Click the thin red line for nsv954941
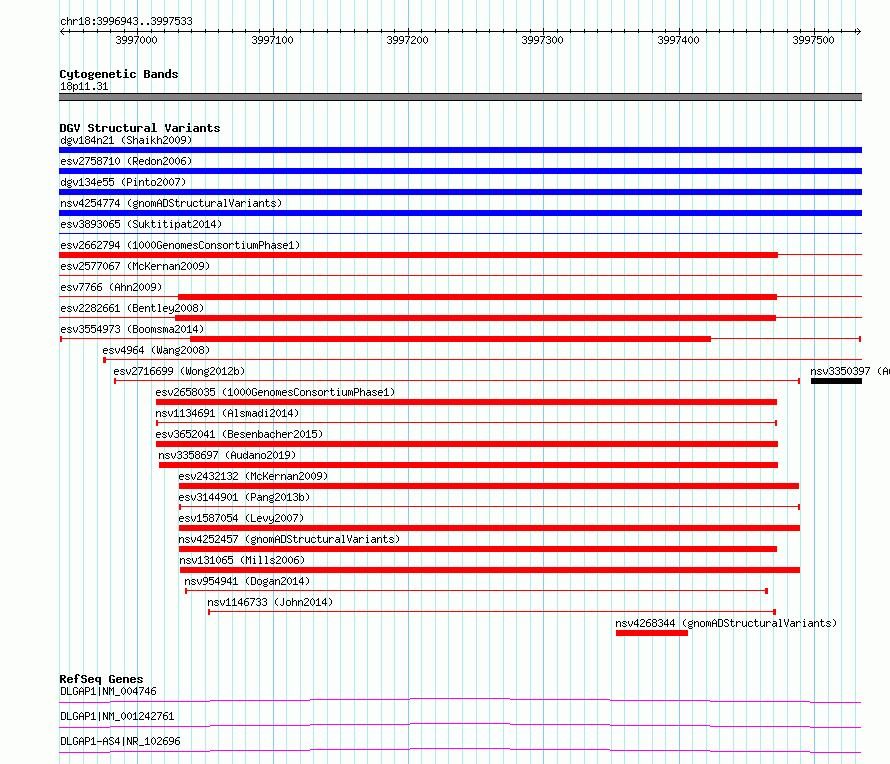The height and width of the screenshot is (764, 890). pyautogui.click(x=477, y=591)
